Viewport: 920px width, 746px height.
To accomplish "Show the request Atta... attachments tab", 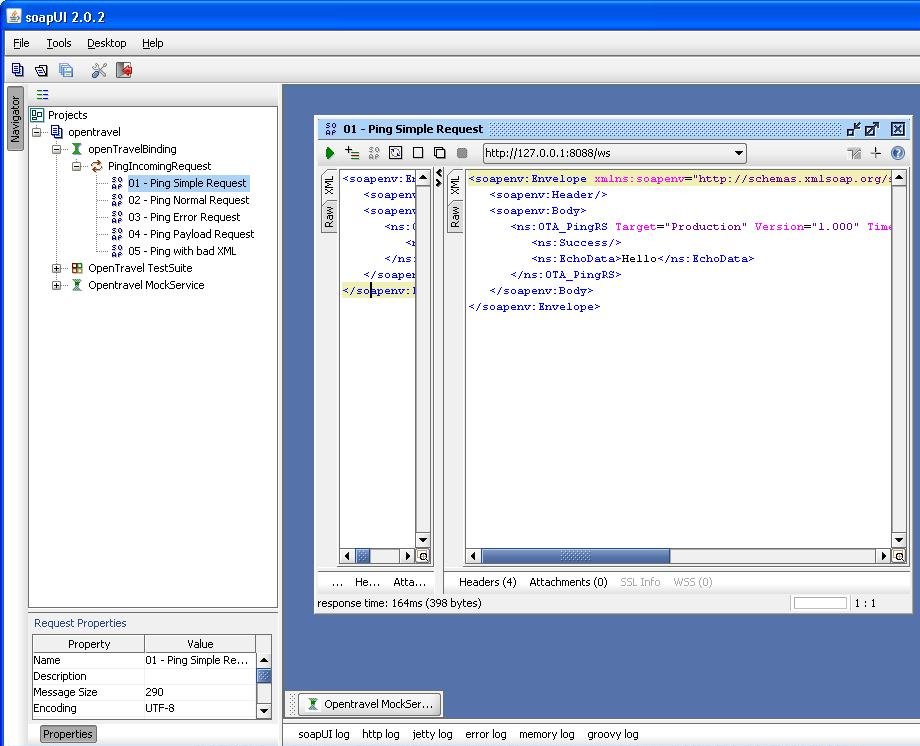I will pyautogui.click(x=410, y=582).
